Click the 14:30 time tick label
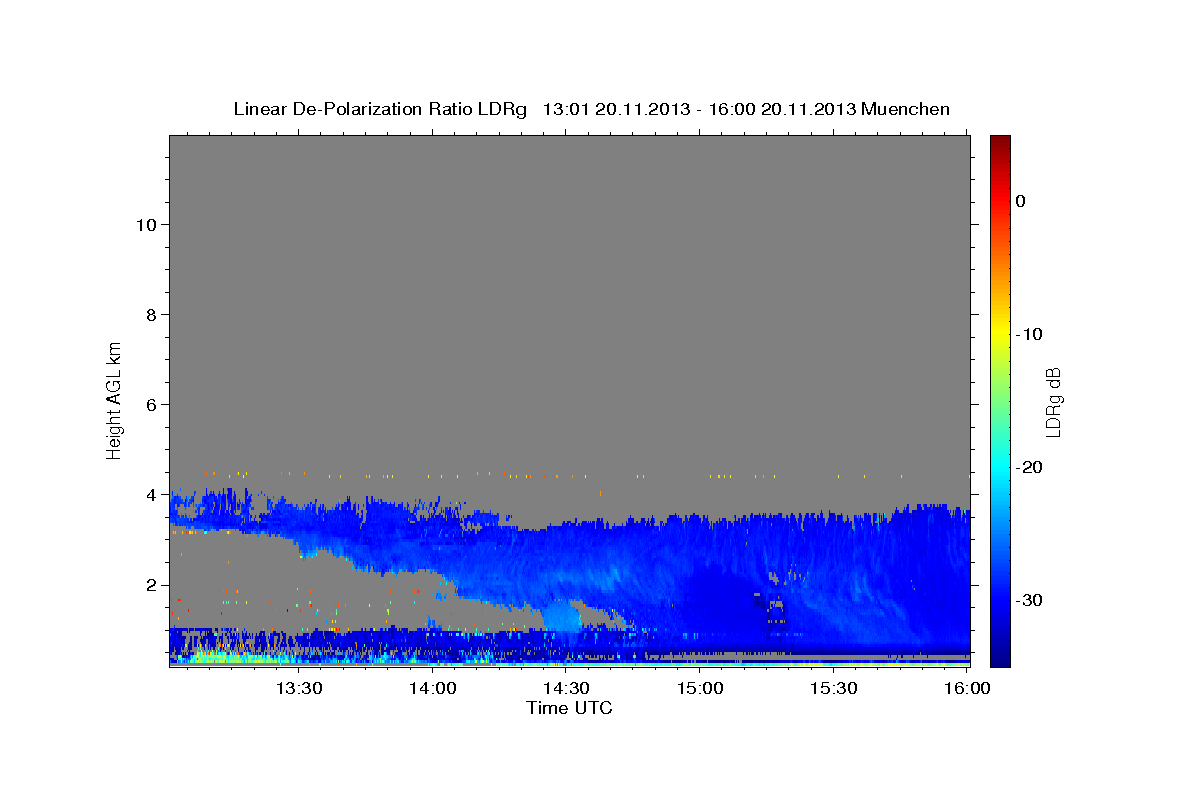 point(566,689)
